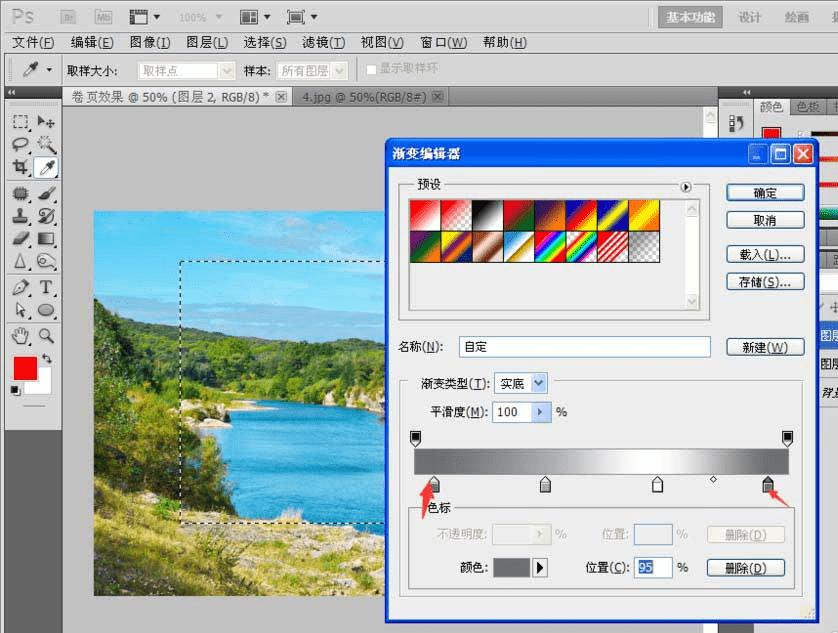This screenshot has height=633, width=838.
Task: Select the Crop tool
Action: (x=20, y=167)
